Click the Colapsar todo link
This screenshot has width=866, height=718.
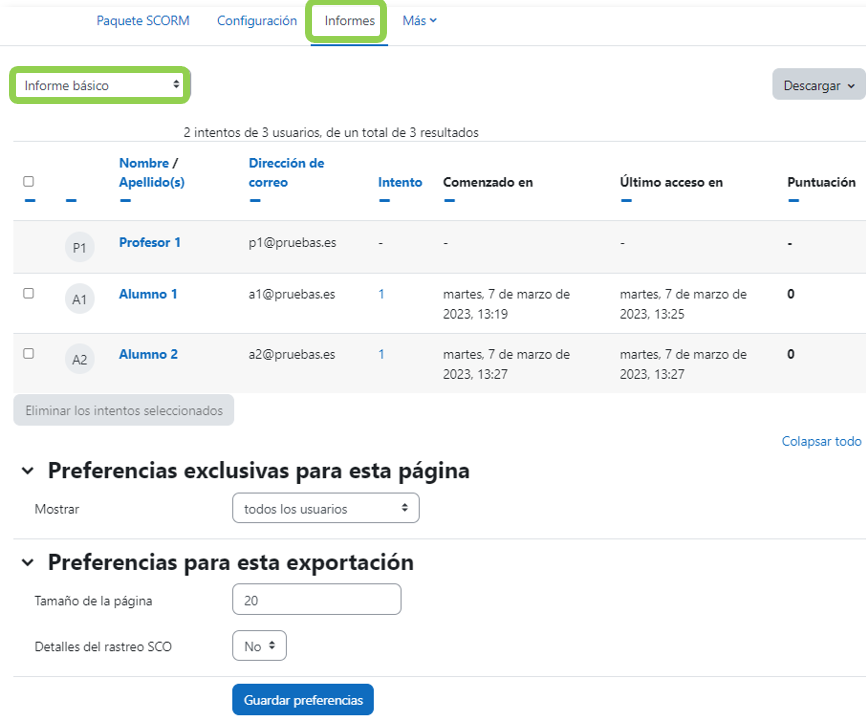(x=820, y=441)
